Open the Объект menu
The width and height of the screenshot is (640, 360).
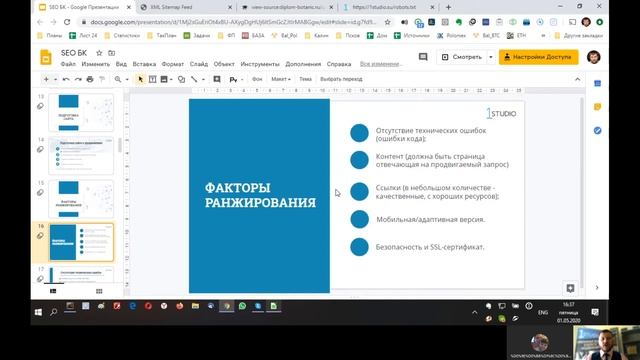pyautogui.click(x=224, y=64)
